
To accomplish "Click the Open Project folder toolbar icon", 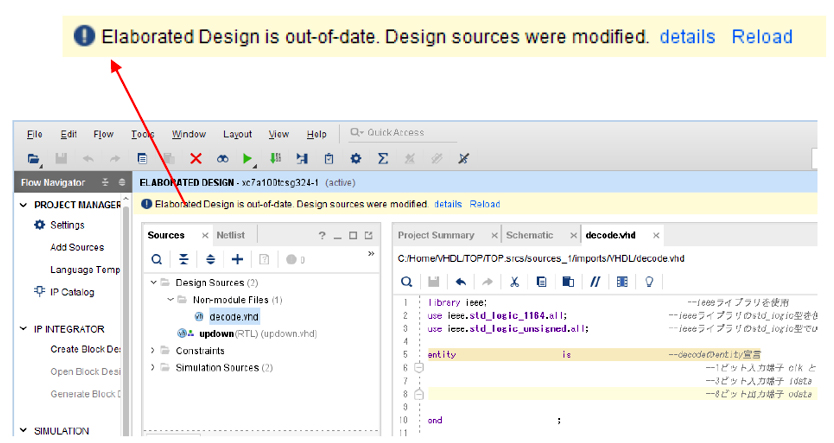I will tap(34, 158).
